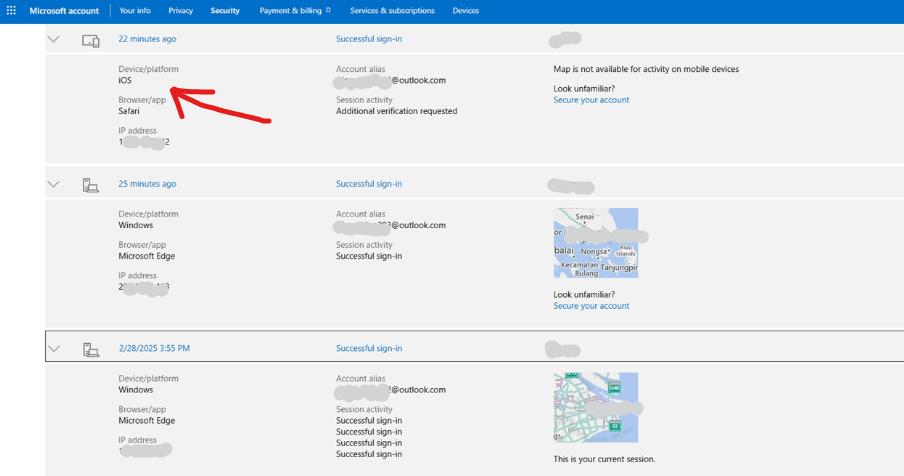
Task: Open the current session map thumbnail
Action: (x=596, y=407)
